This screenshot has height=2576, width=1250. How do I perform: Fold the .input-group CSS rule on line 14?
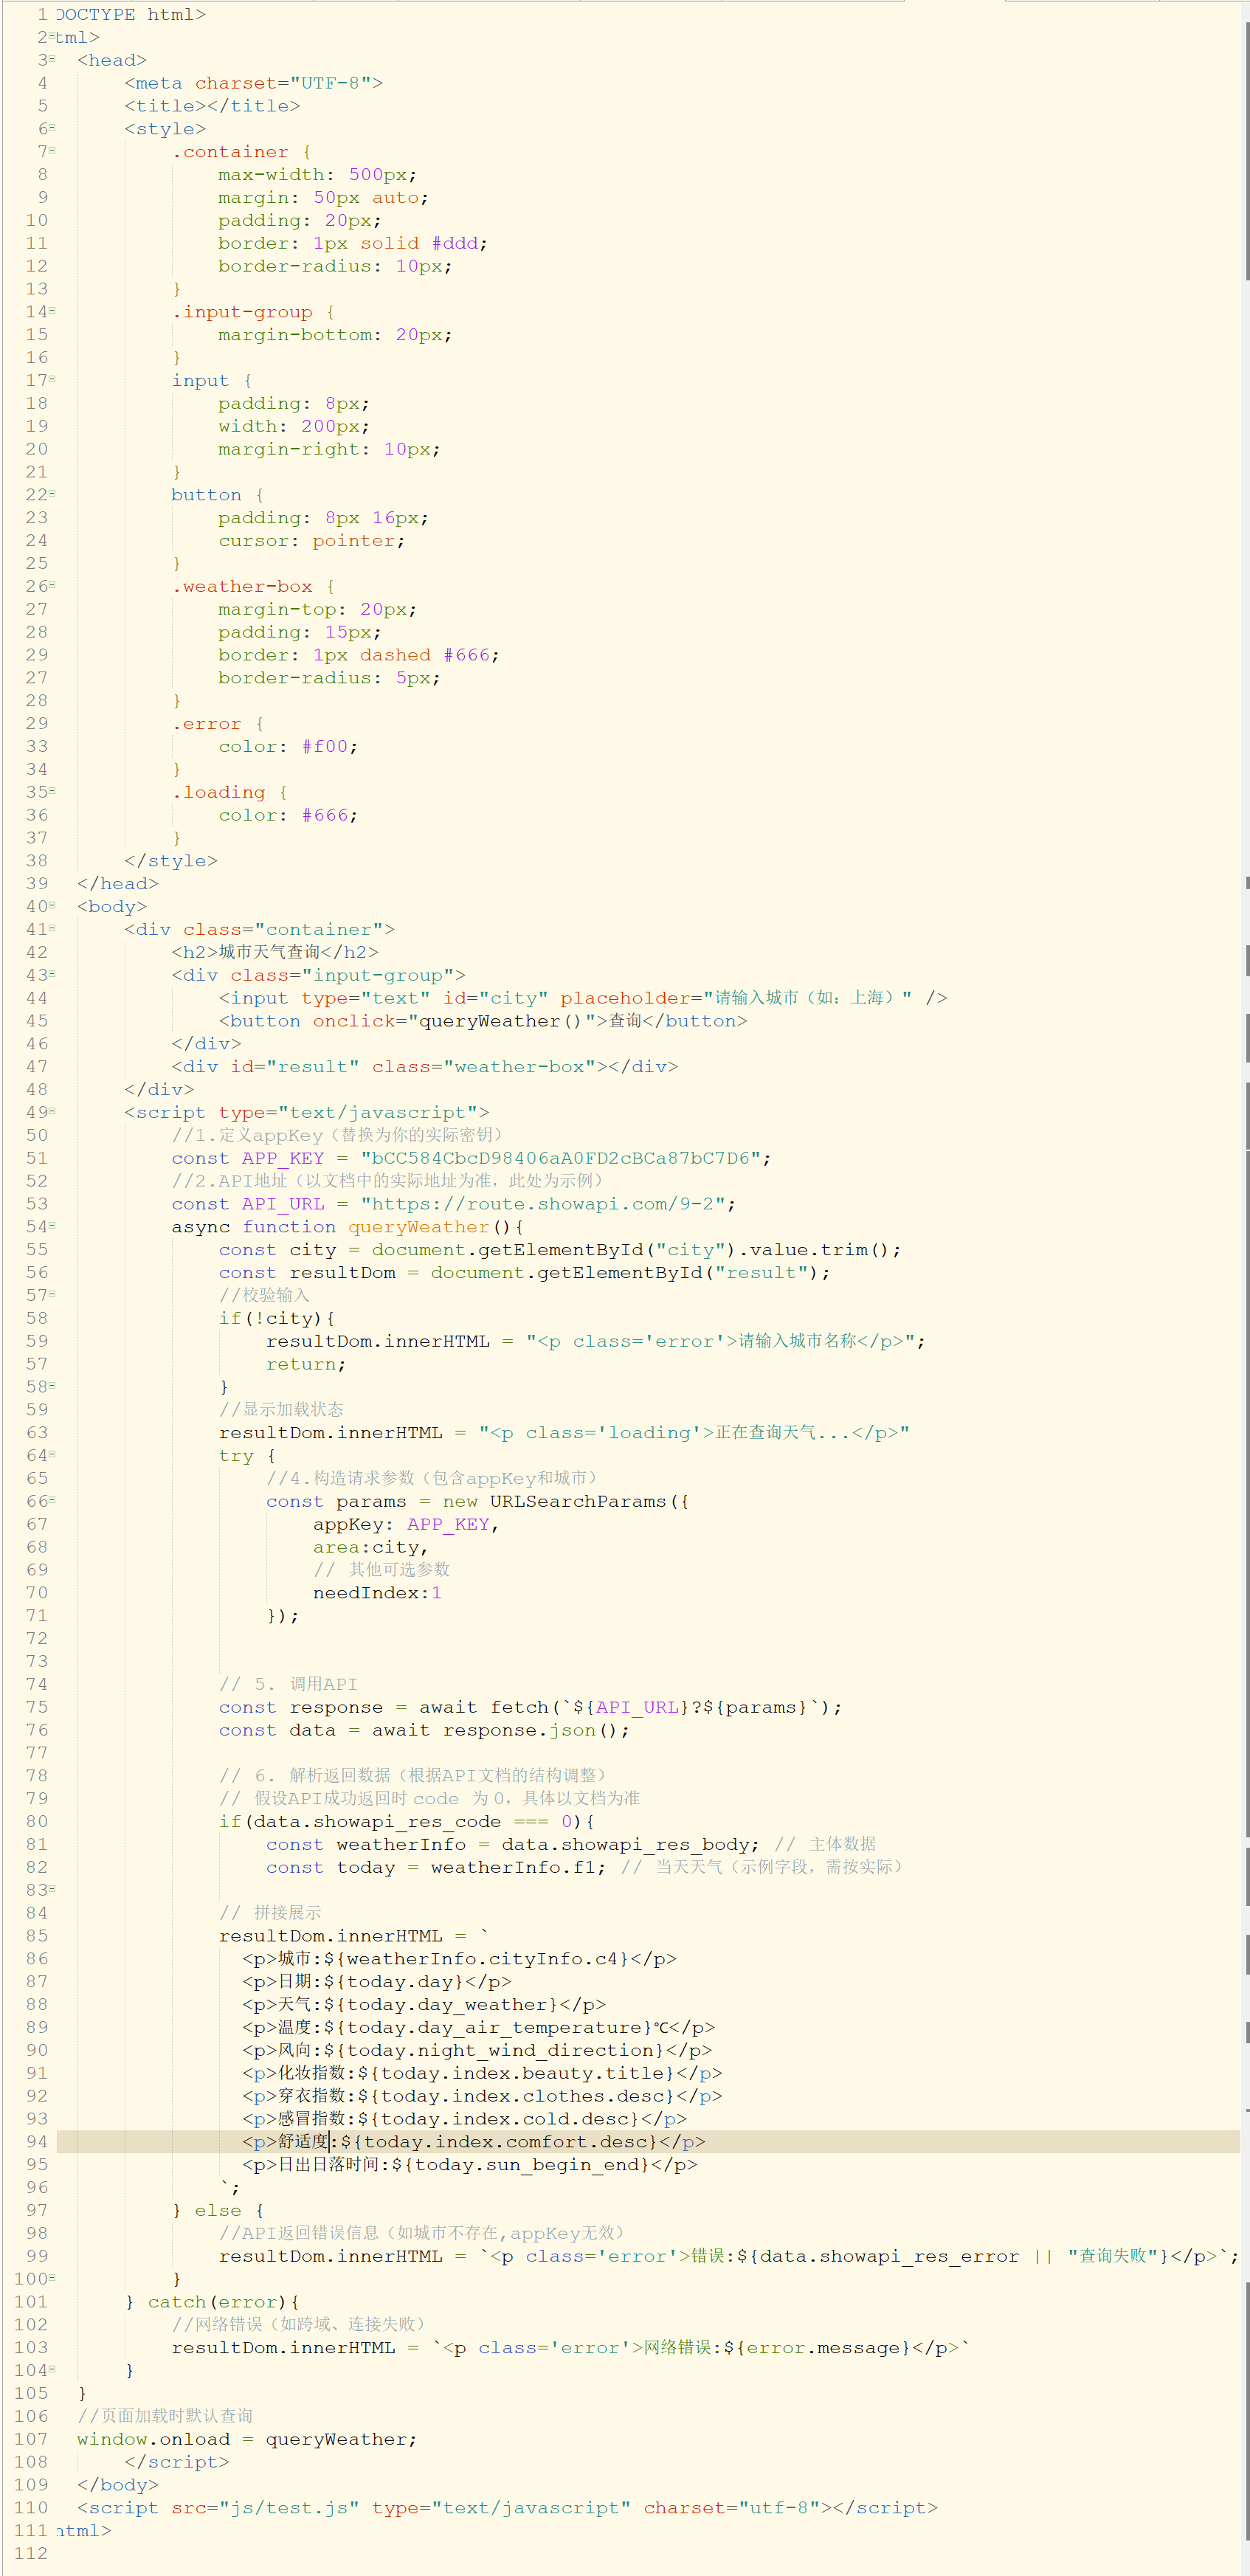pyautogui.click(x=52, y=311)
